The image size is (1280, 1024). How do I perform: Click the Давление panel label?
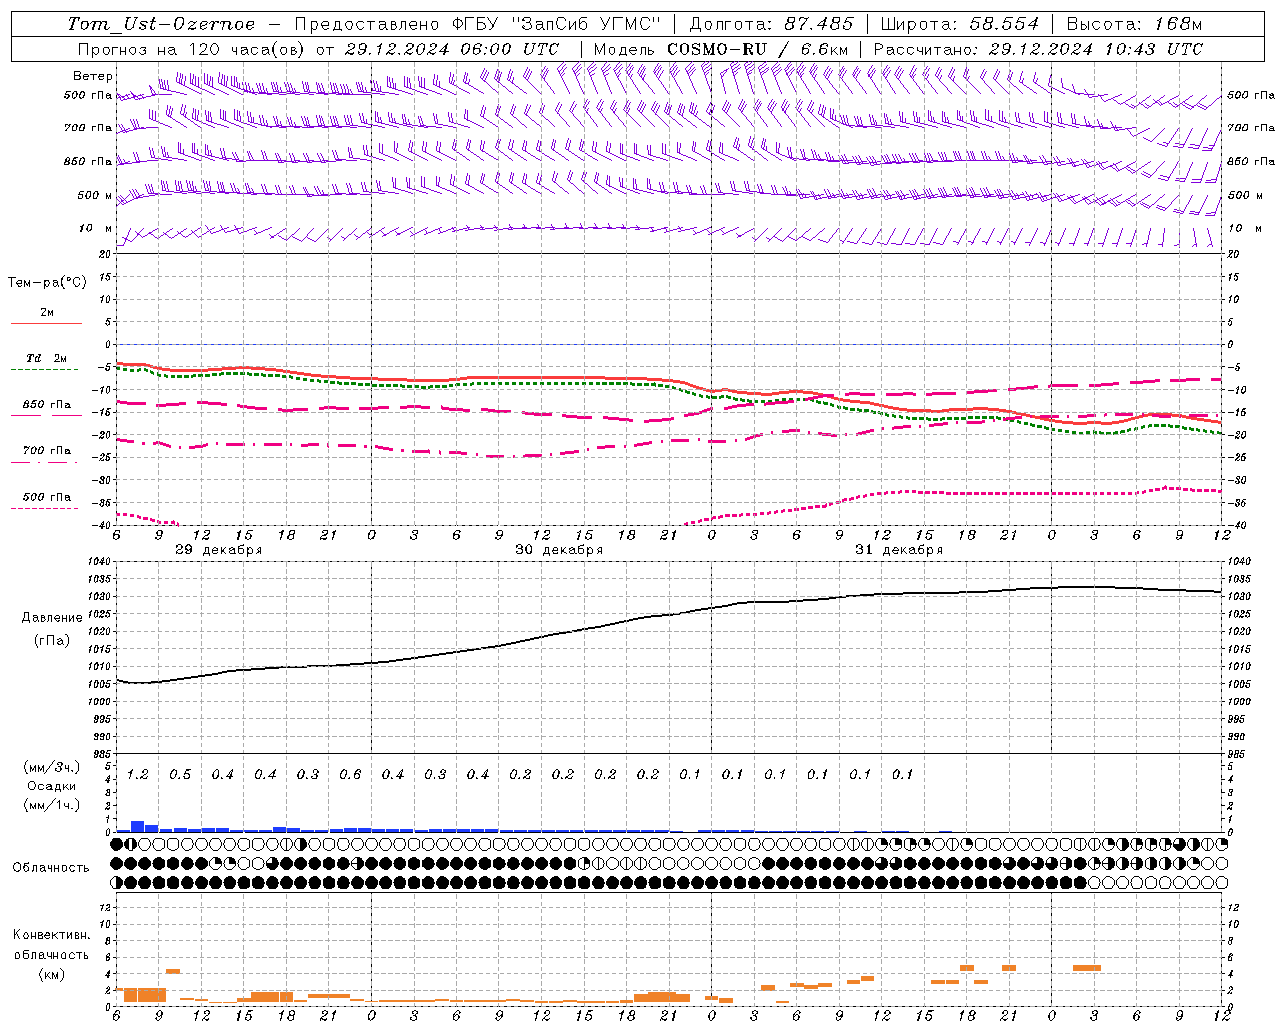(x=51, y=618)
